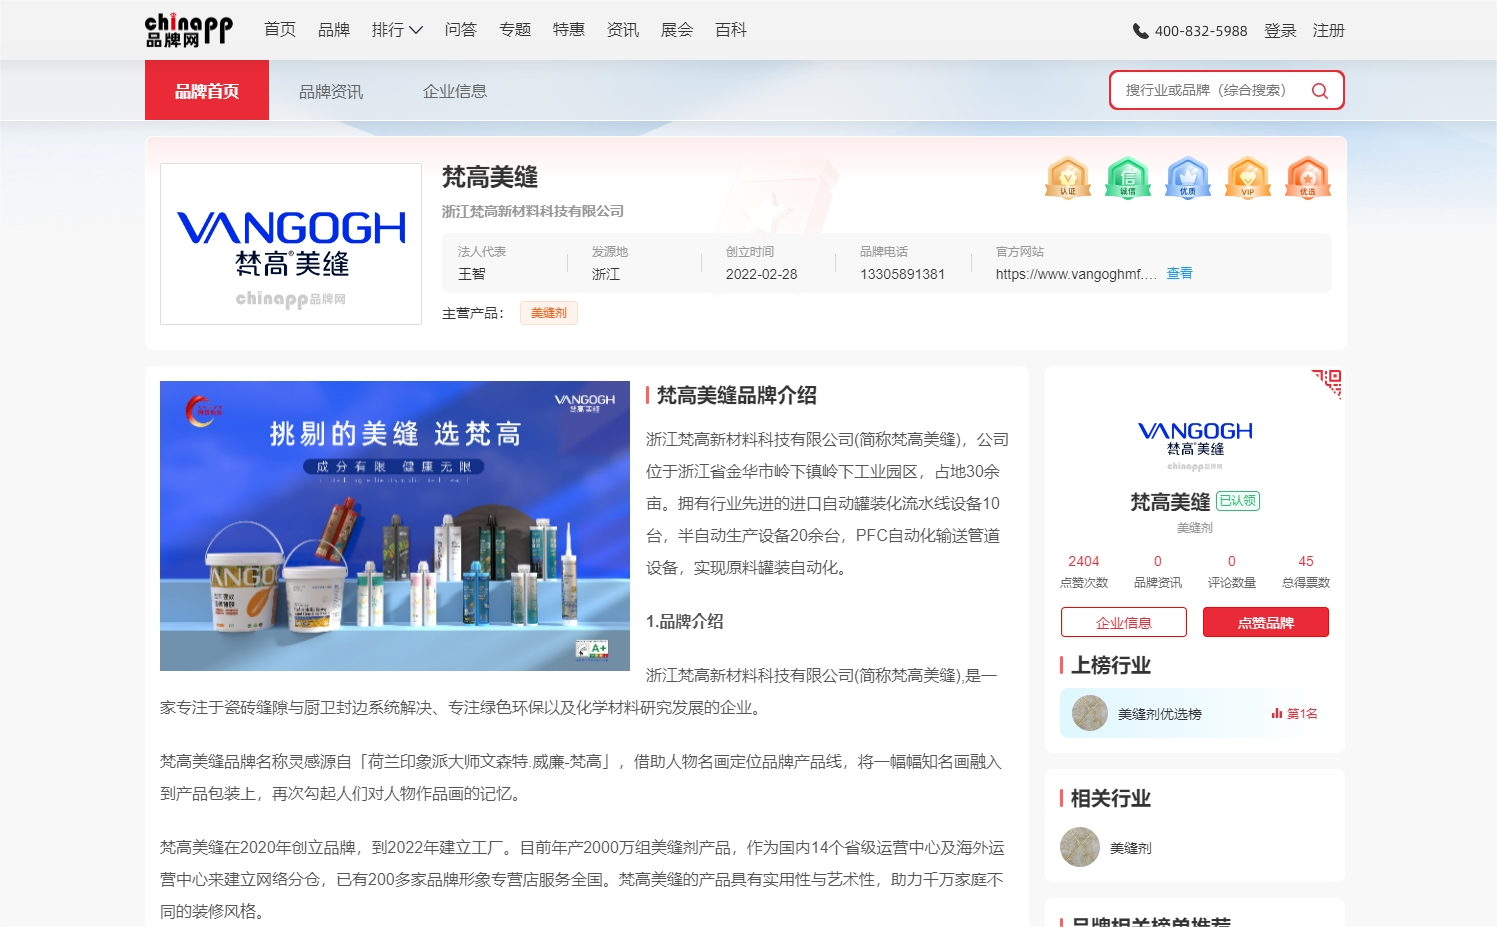Click the green 诚信 integrity badge
Screen dimensions: 1497x927
1127,178
